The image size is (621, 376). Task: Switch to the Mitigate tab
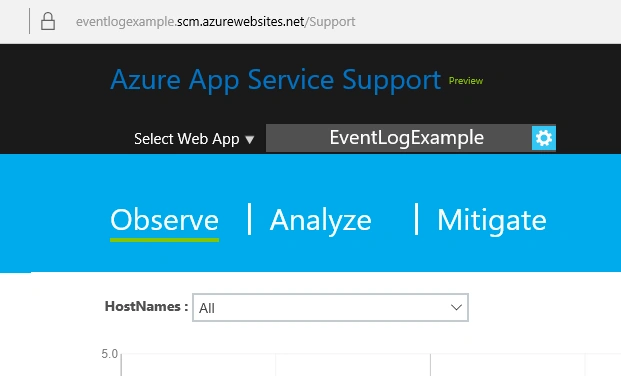(x=491, y=220)
